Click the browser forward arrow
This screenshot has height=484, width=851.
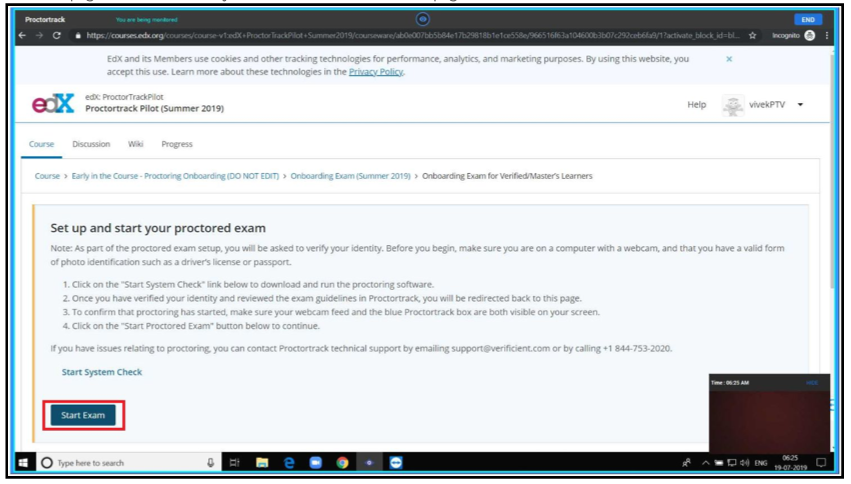coord(39,35)
